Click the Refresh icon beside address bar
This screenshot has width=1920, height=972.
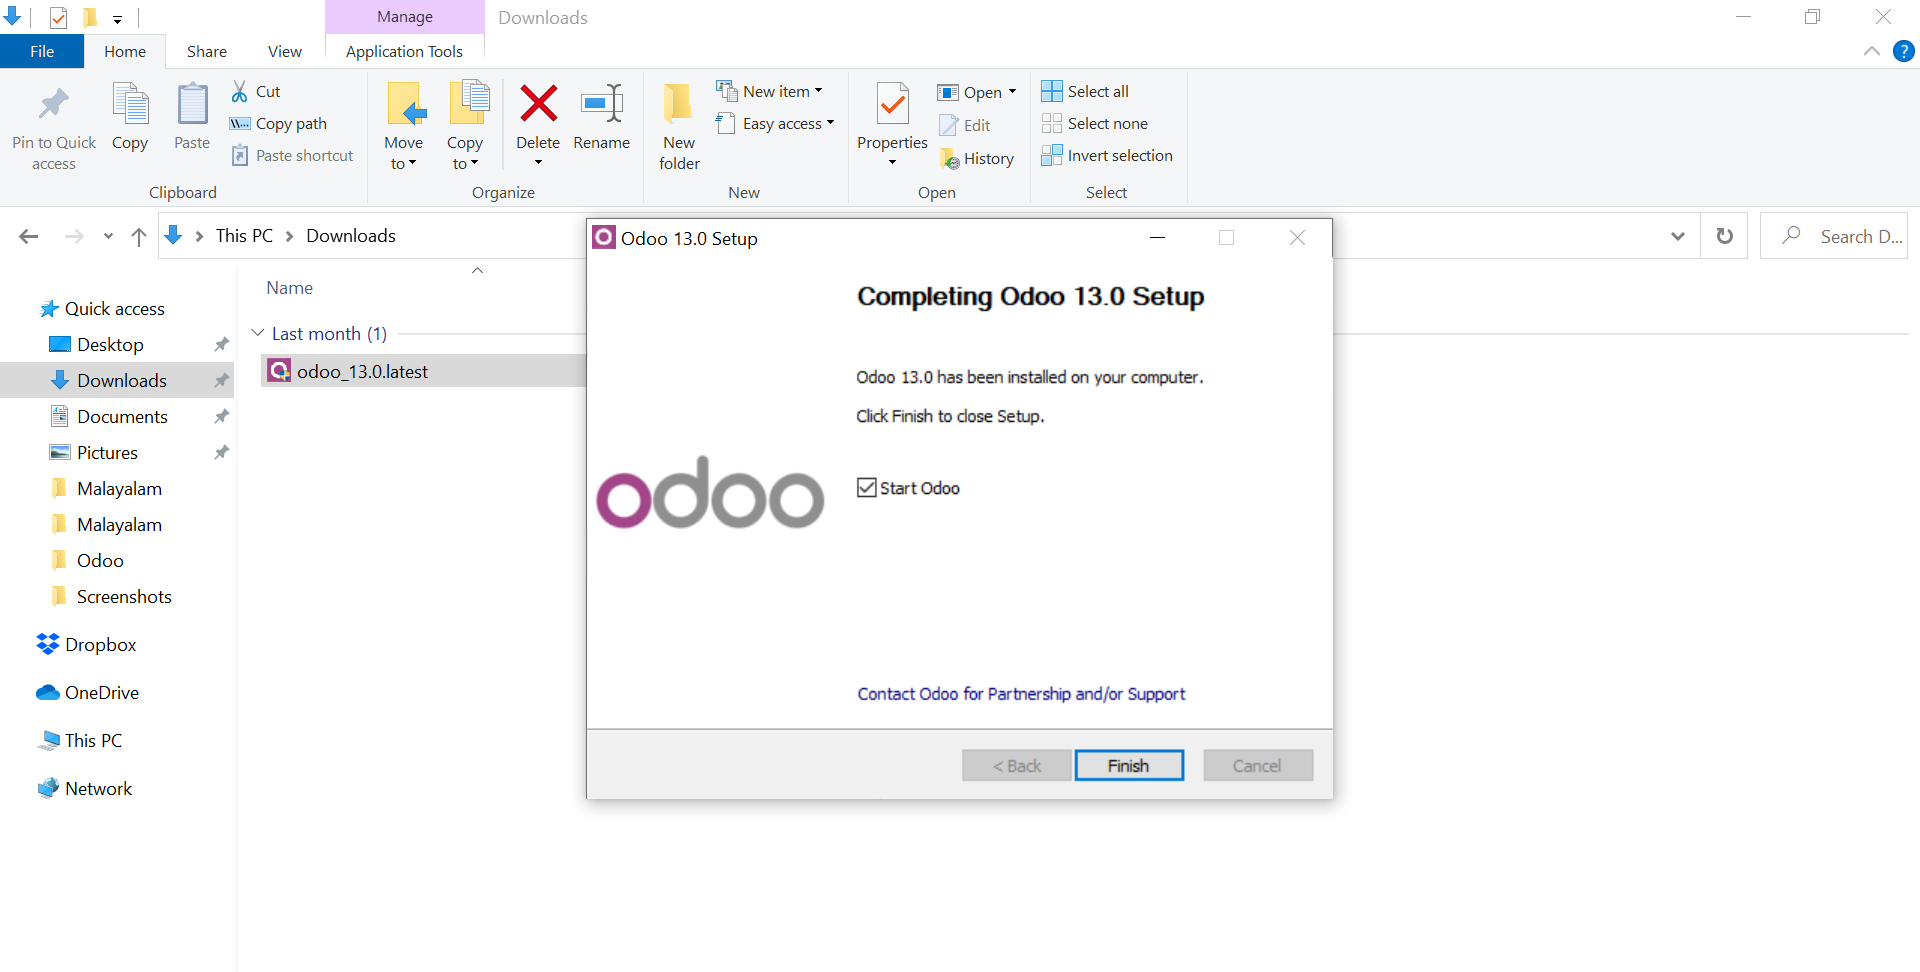(x=1725, y=236)
